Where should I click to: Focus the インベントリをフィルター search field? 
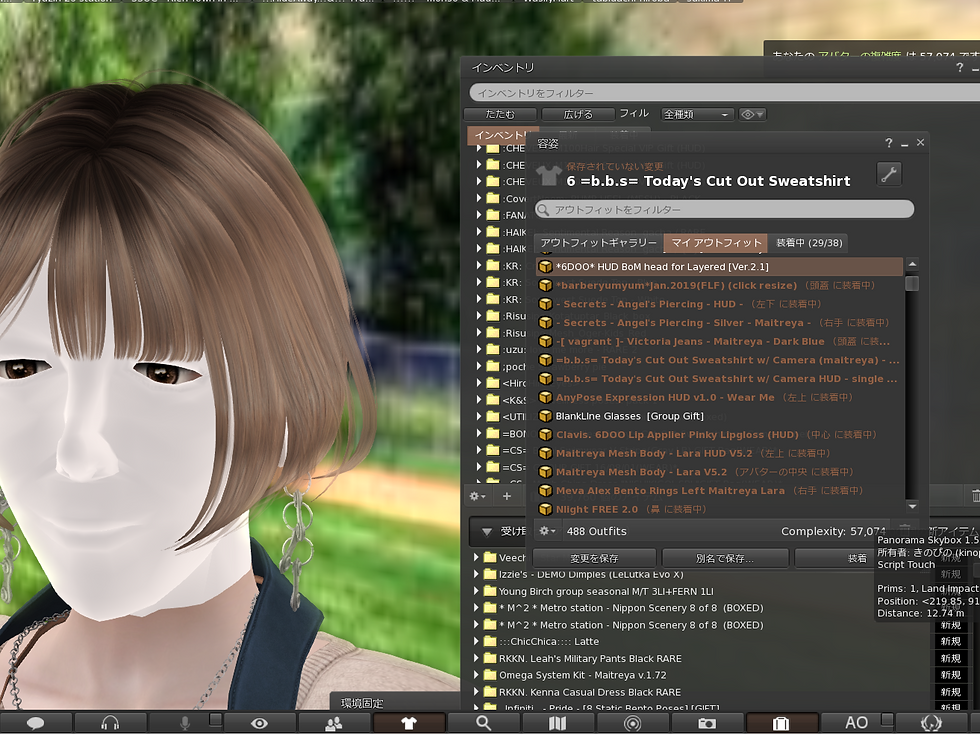click(x=725, y=92)
